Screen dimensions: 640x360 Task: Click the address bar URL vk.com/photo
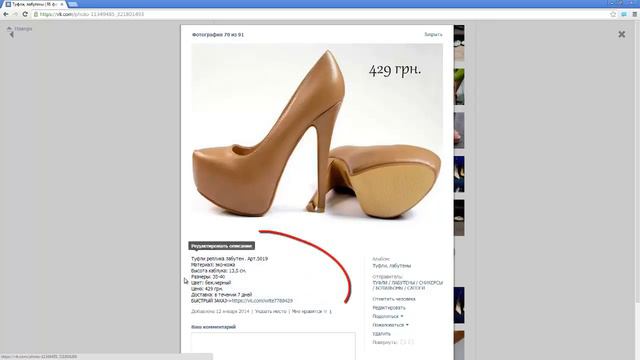tap(92, 14)
